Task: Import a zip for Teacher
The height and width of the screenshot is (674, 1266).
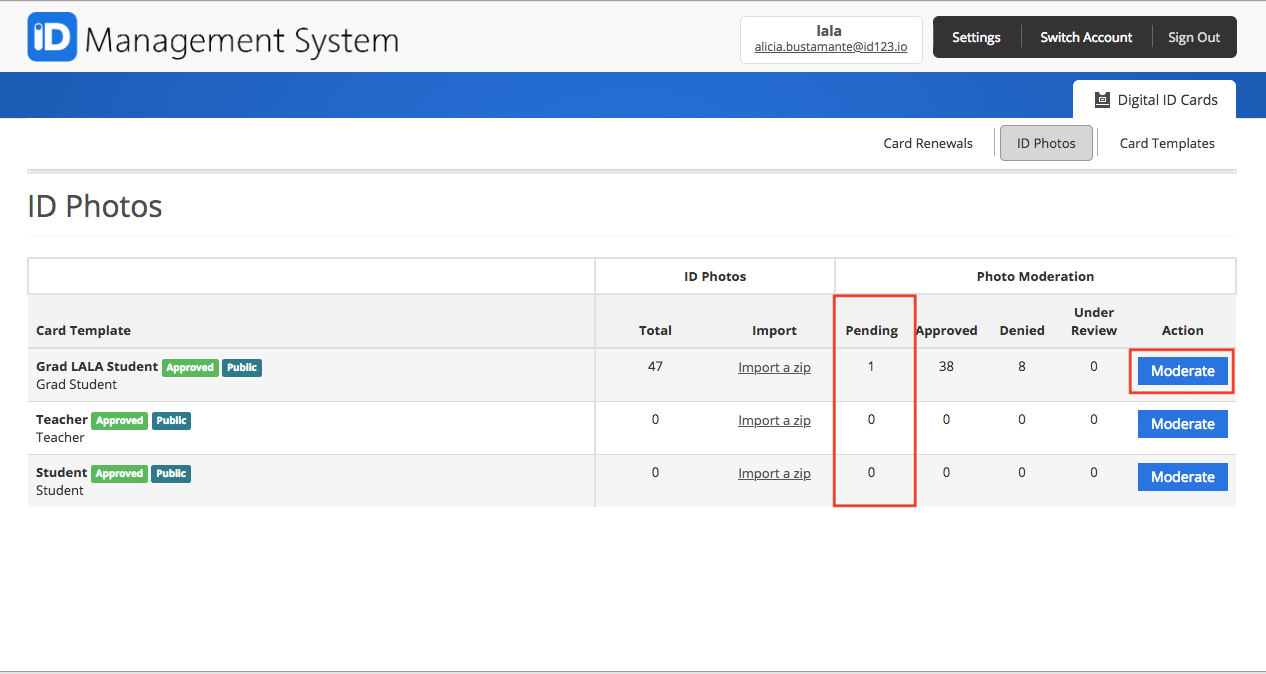Action: [774, 420]
